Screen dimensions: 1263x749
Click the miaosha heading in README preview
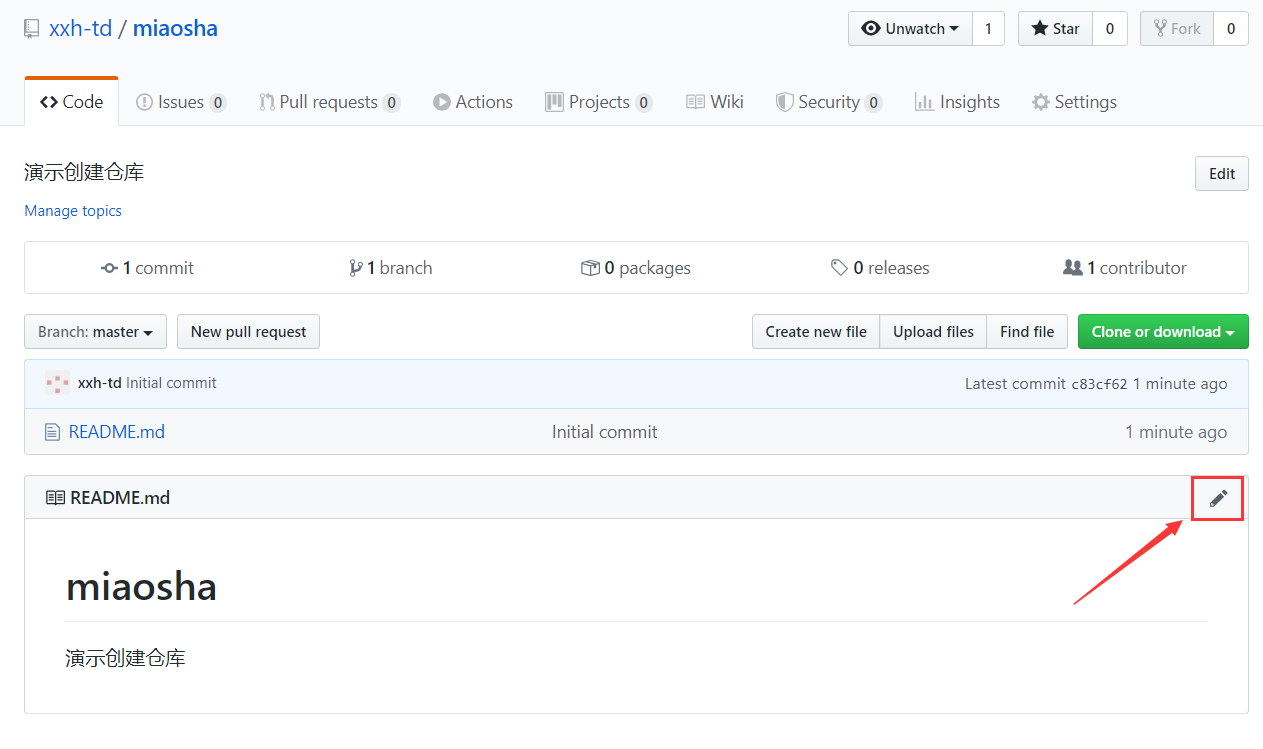141,586
